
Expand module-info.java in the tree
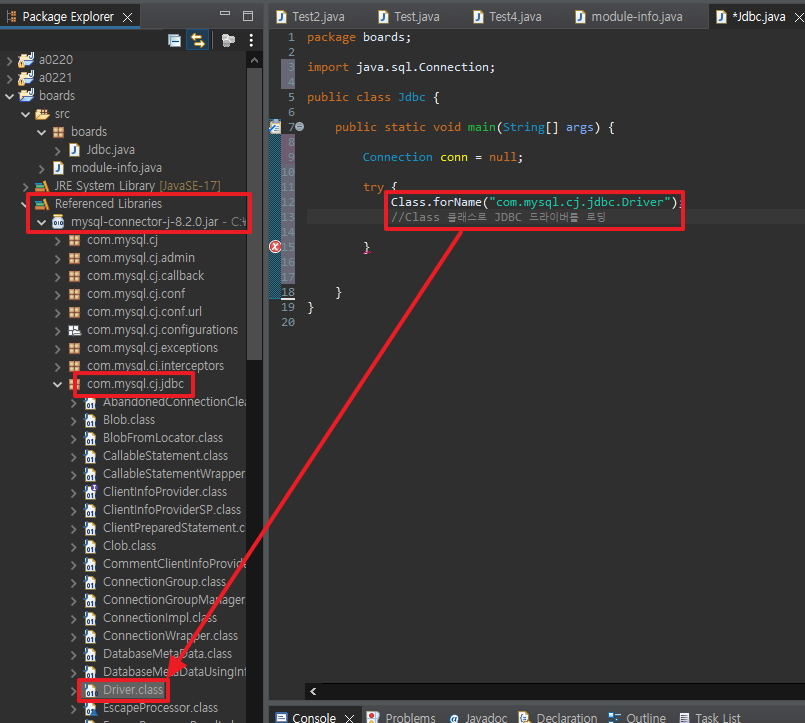(42, 168)
